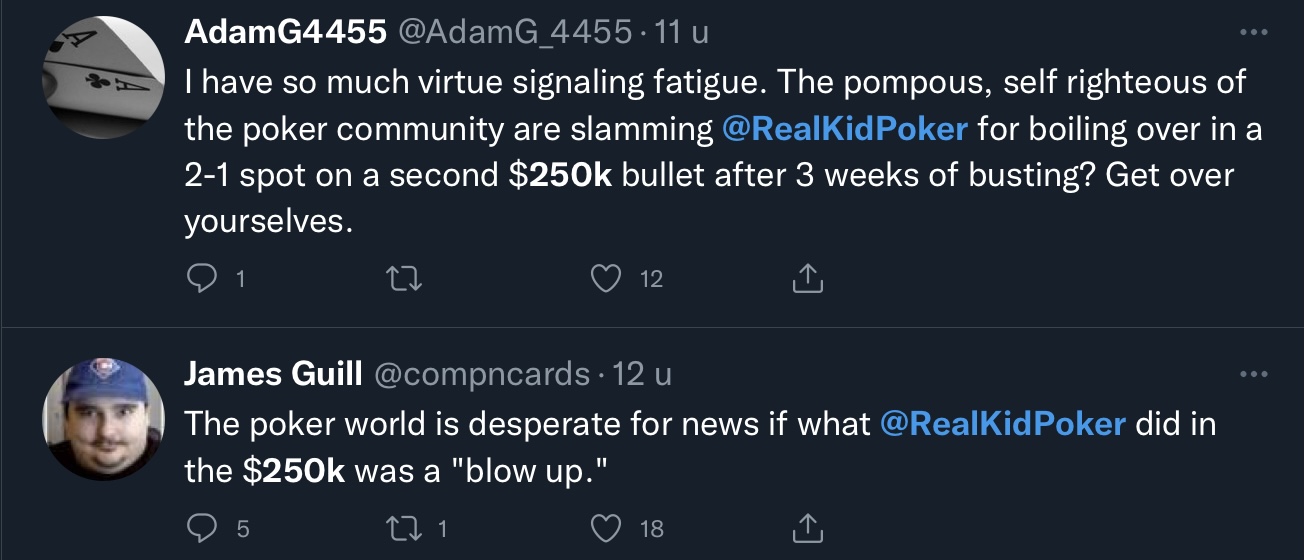Like AdamG4455's tweet

click(607, 279)
